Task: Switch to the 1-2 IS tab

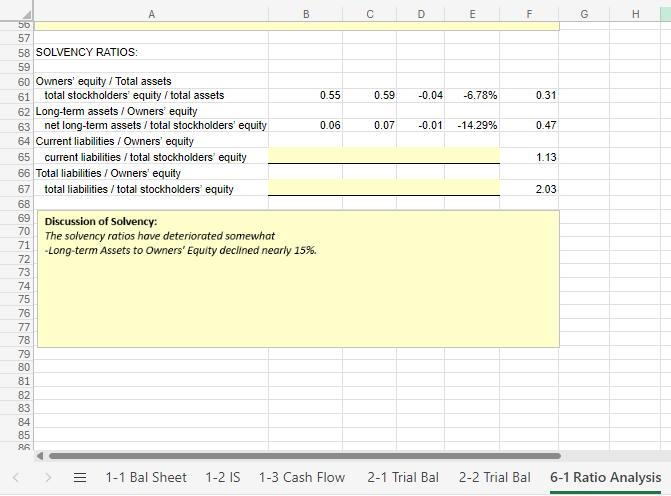Action: [223, 477]
